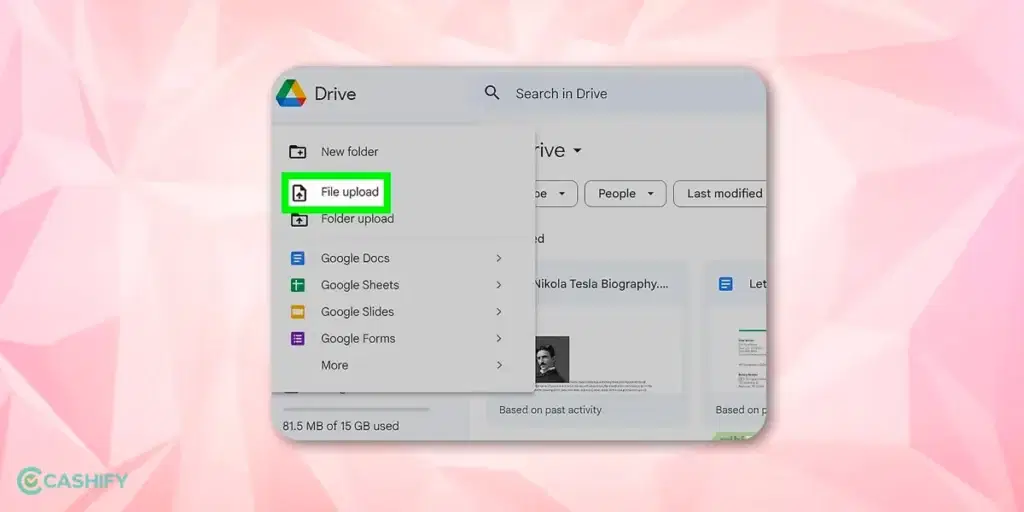Click the Search in Drive field

coord(620,93)
